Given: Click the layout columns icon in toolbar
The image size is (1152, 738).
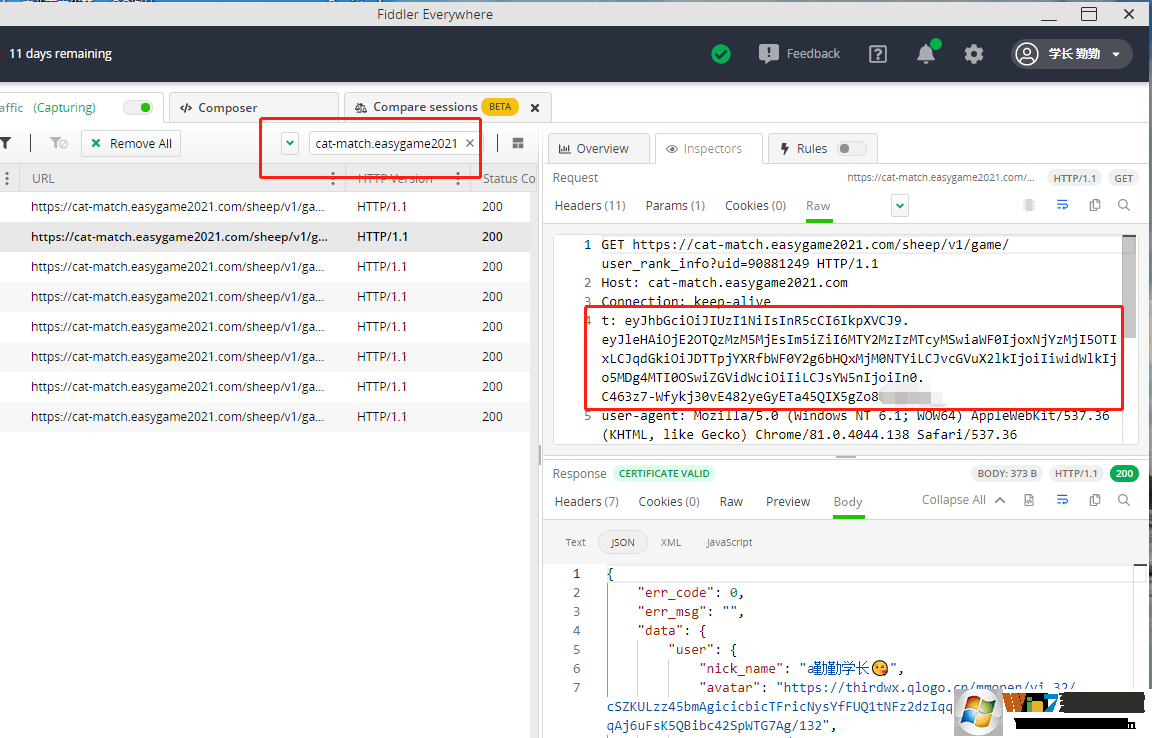Looking at the screenshot, I should [518, 143].
